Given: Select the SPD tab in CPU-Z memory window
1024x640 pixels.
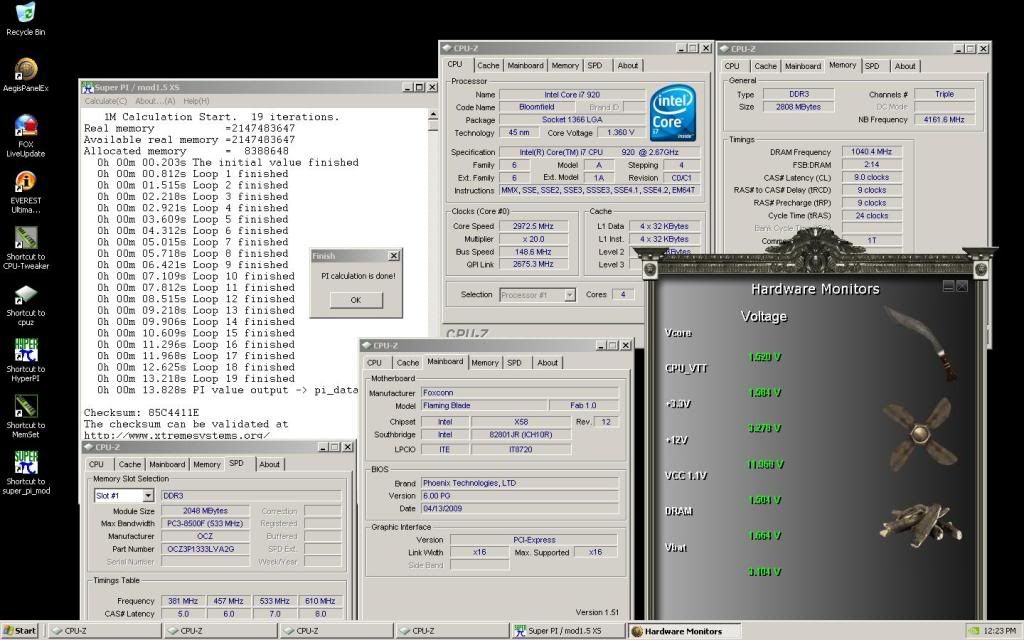Looking at the screenshot, I should point(872,66).
